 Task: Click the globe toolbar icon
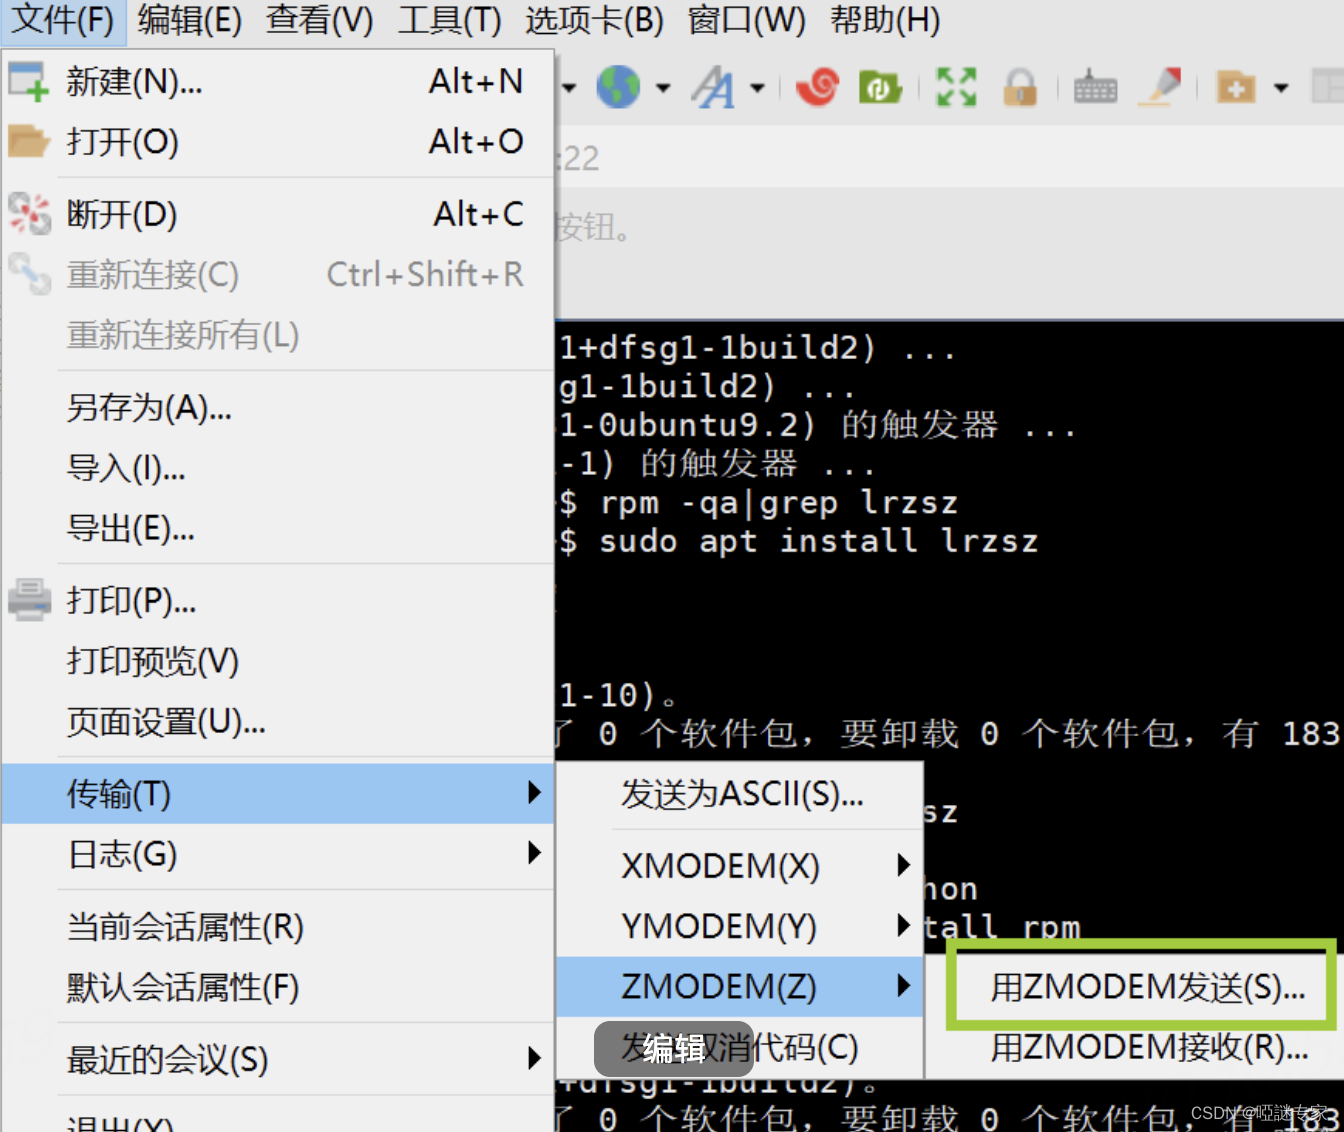pyautogui.click(x=620, y=87)
